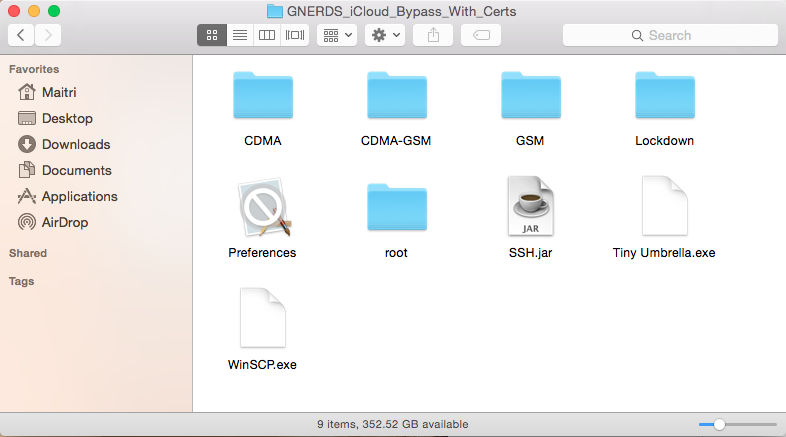Open the Action gear menu
Viewport: 786px width, 437px height.
385,35
